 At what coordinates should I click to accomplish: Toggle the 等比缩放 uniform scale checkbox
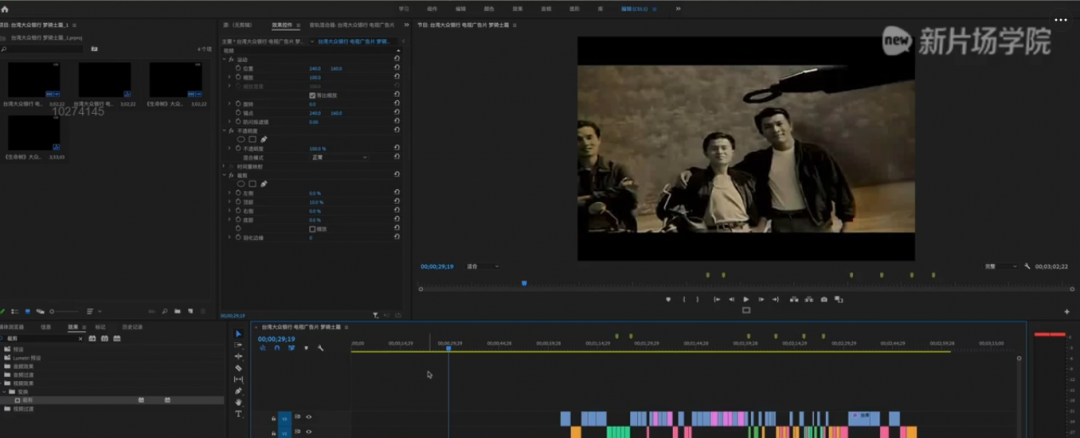pos(312,95)
